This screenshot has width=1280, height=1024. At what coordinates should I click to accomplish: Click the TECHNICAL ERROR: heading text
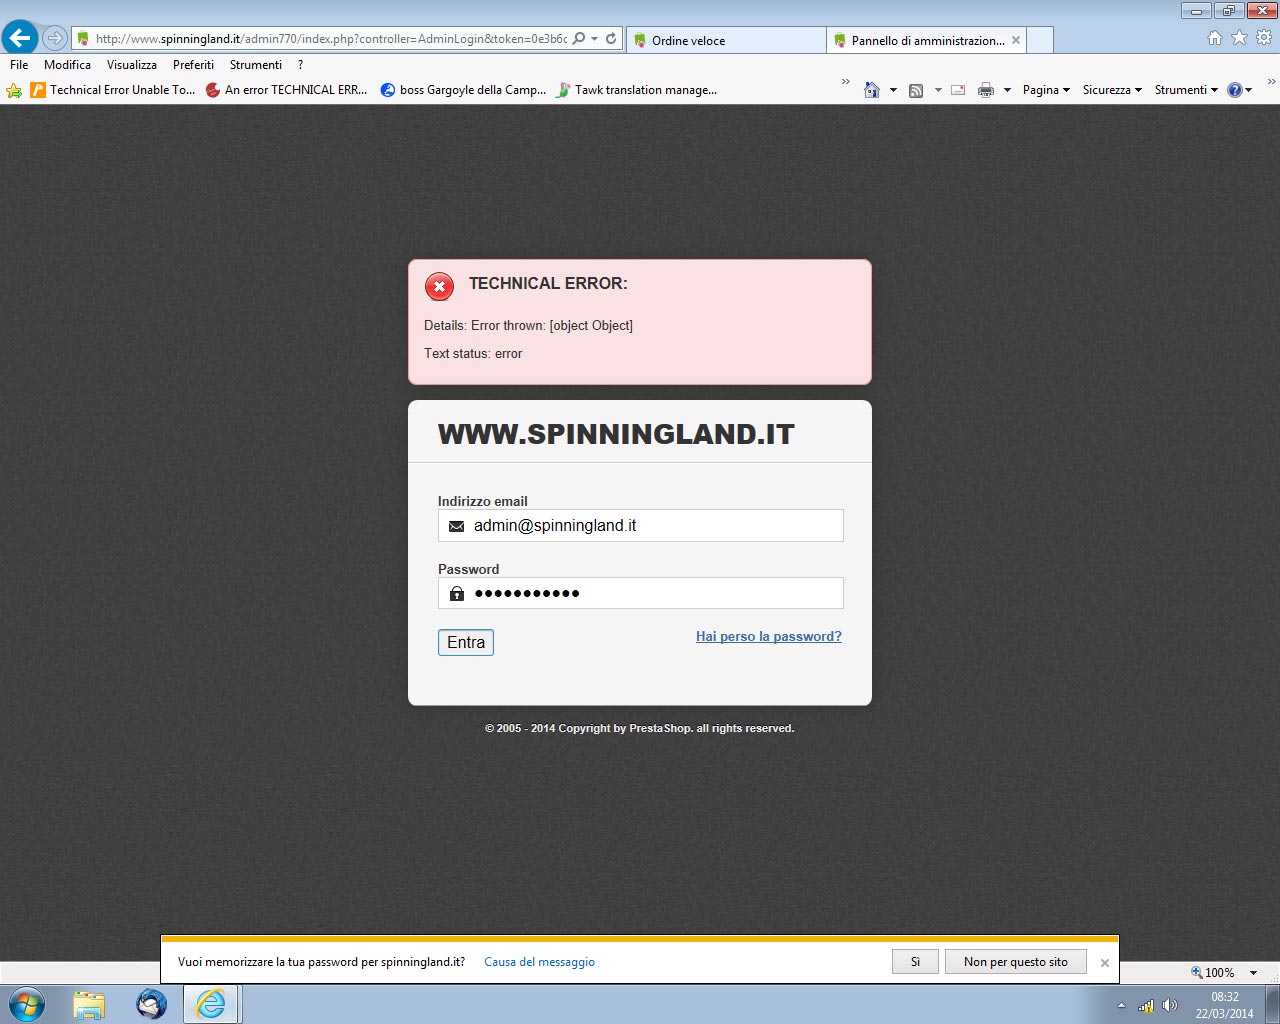tap(548, 284)
